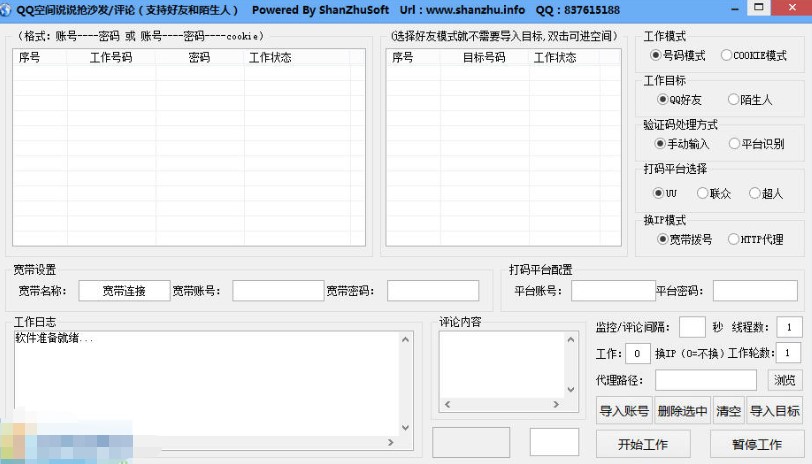This screenshot has height=464, width=812.
Task: Minimize the window
Action: 734,8
